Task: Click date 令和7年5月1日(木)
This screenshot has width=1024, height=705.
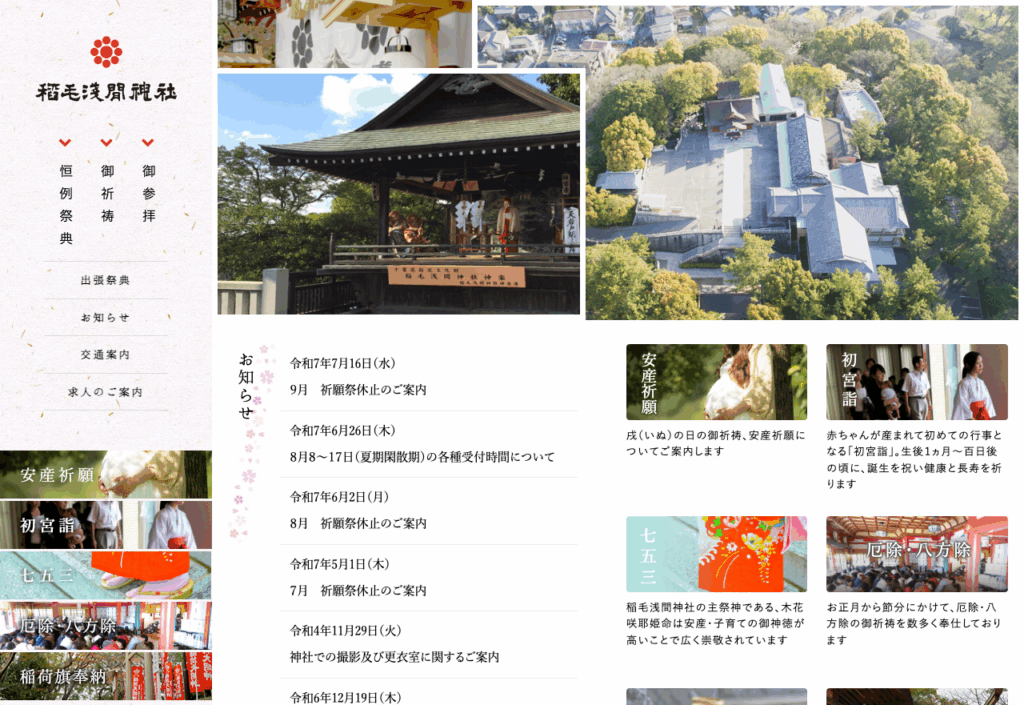Action: [x=340, y=565]
